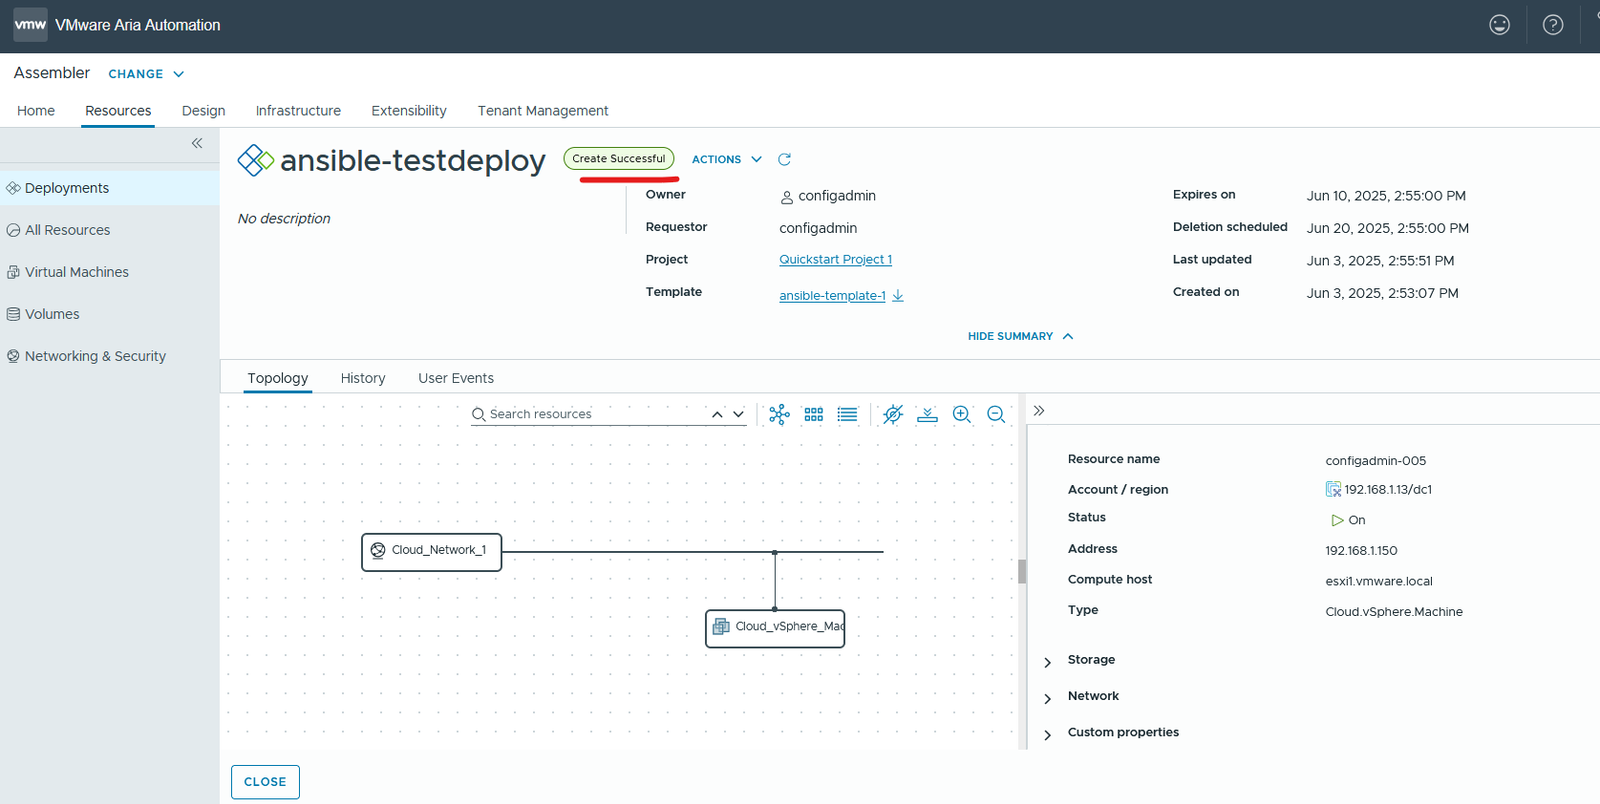Open the Assembler CHANGE service dropdown

(146, 74)
